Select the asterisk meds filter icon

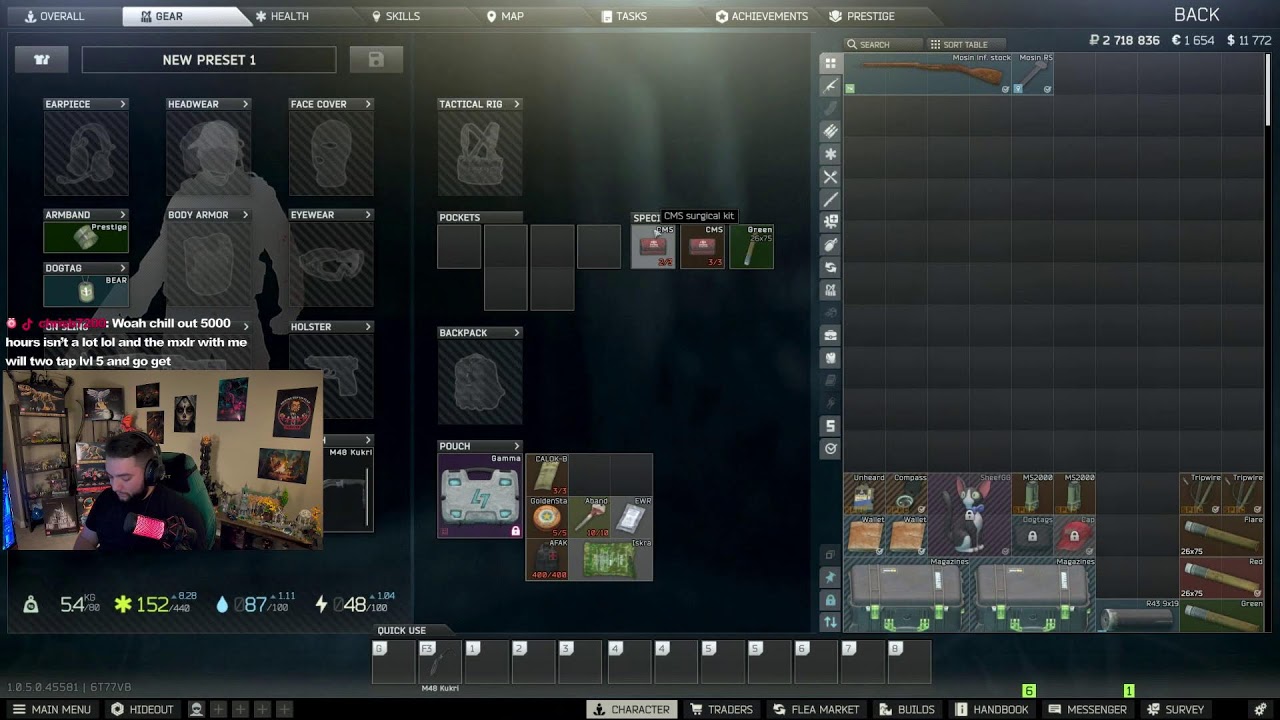[x=830, y=154]
